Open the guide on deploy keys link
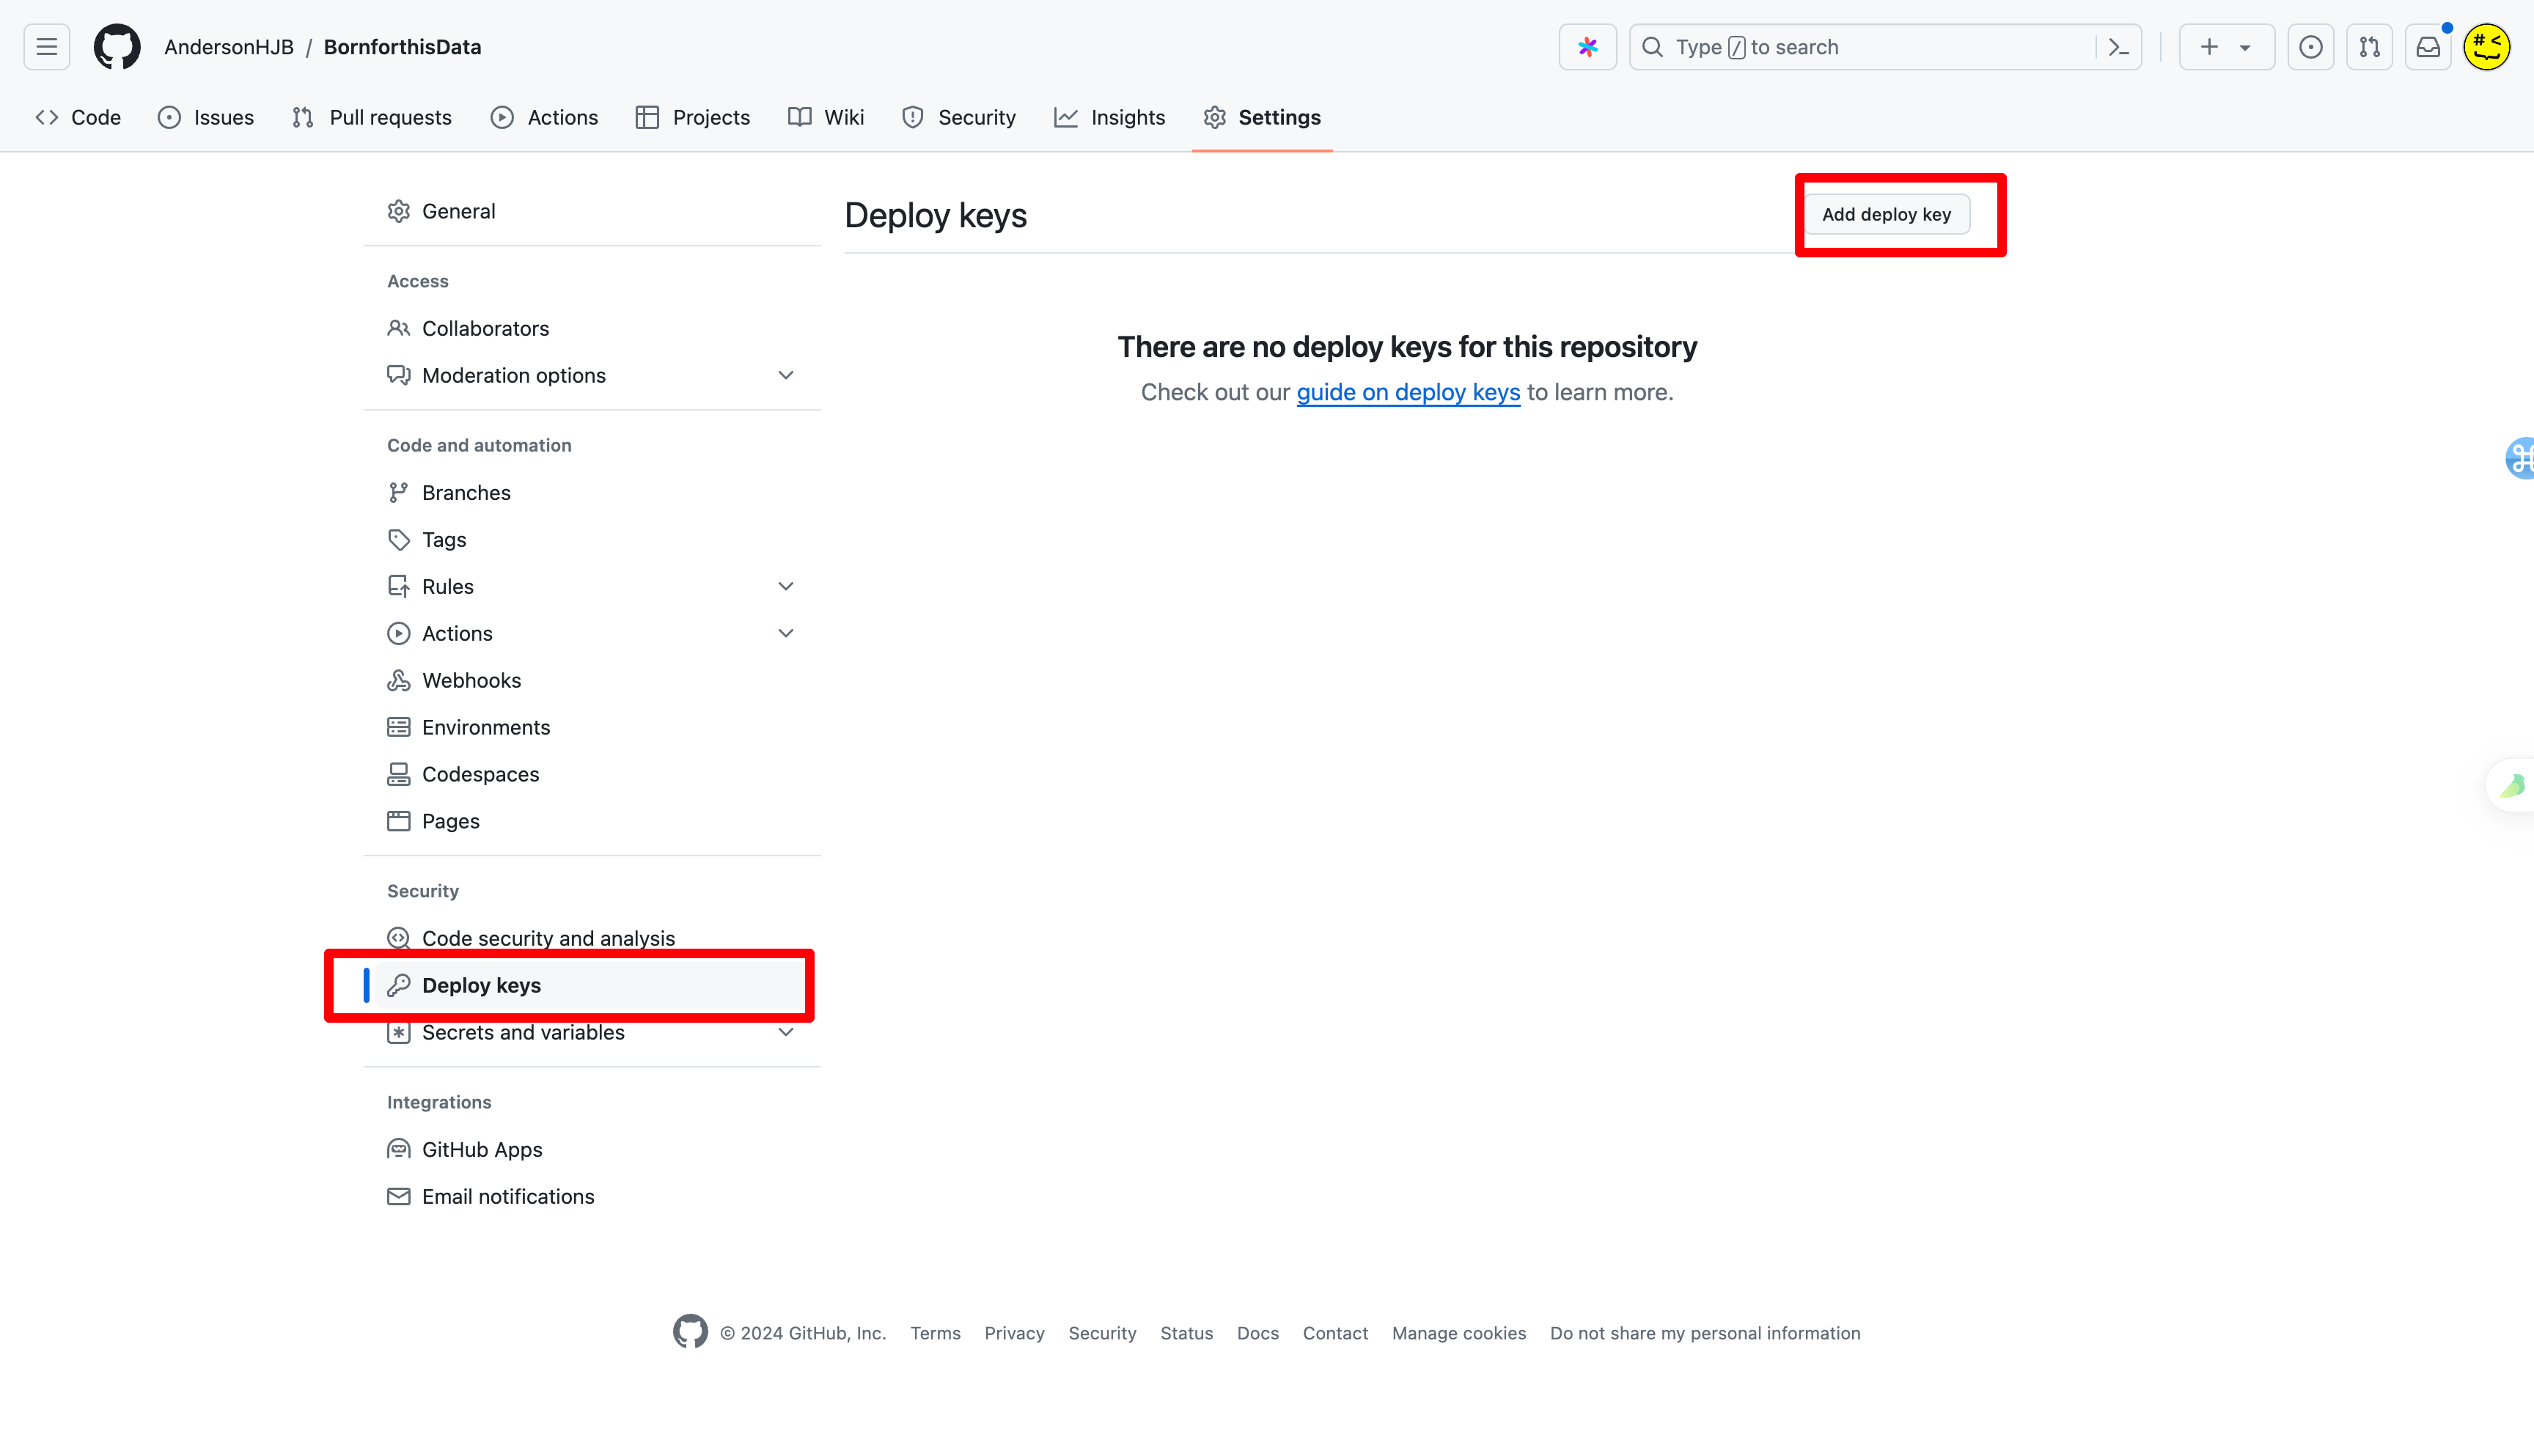Image resolution: width=2534 pixels, height=1456 pixels. [x=1408, y=392]
